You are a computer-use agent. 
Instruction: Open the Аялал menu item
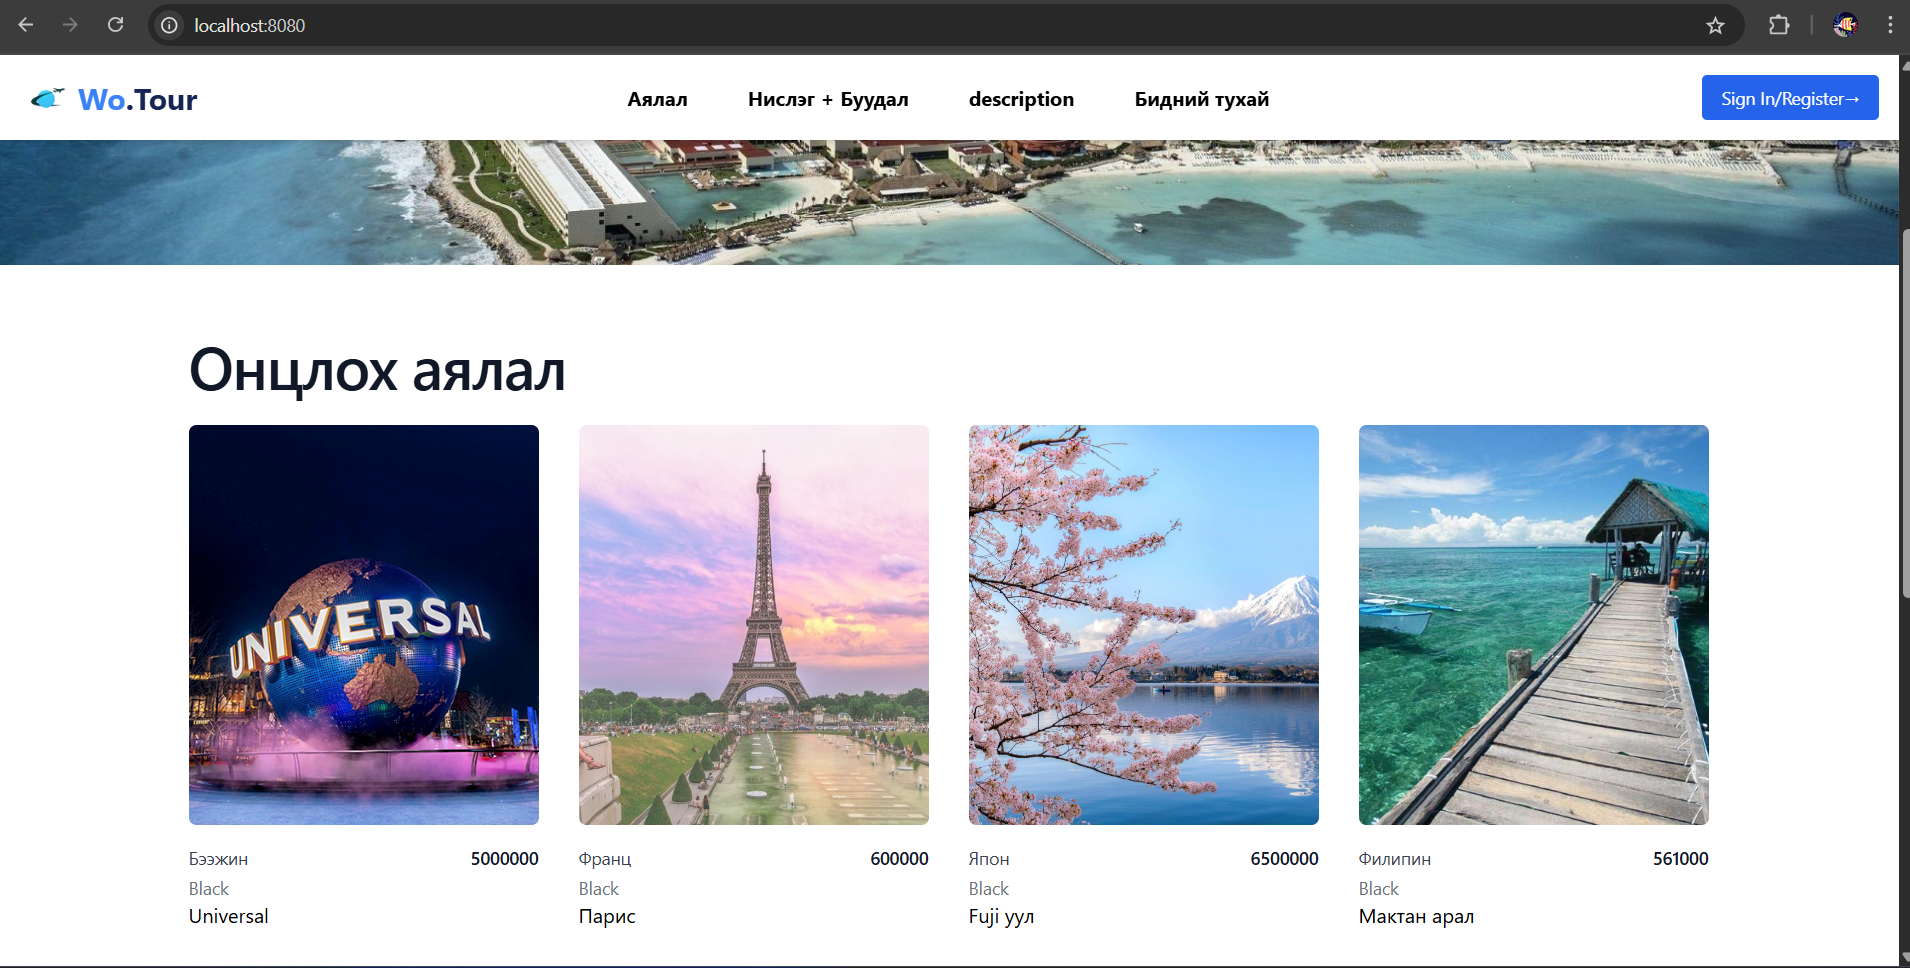[x=657, y=99]
